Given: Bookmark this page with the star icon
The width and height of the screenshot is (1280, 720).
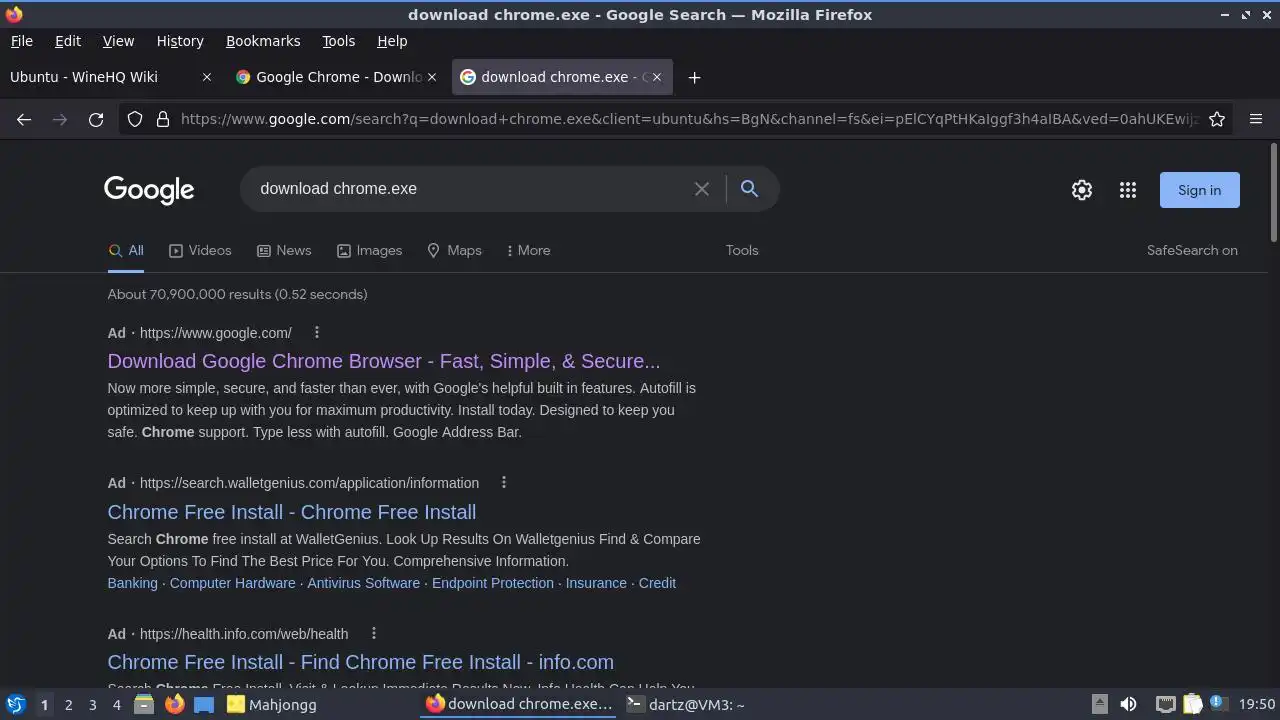Looking at the screenshot, I should pos(1217,119).
